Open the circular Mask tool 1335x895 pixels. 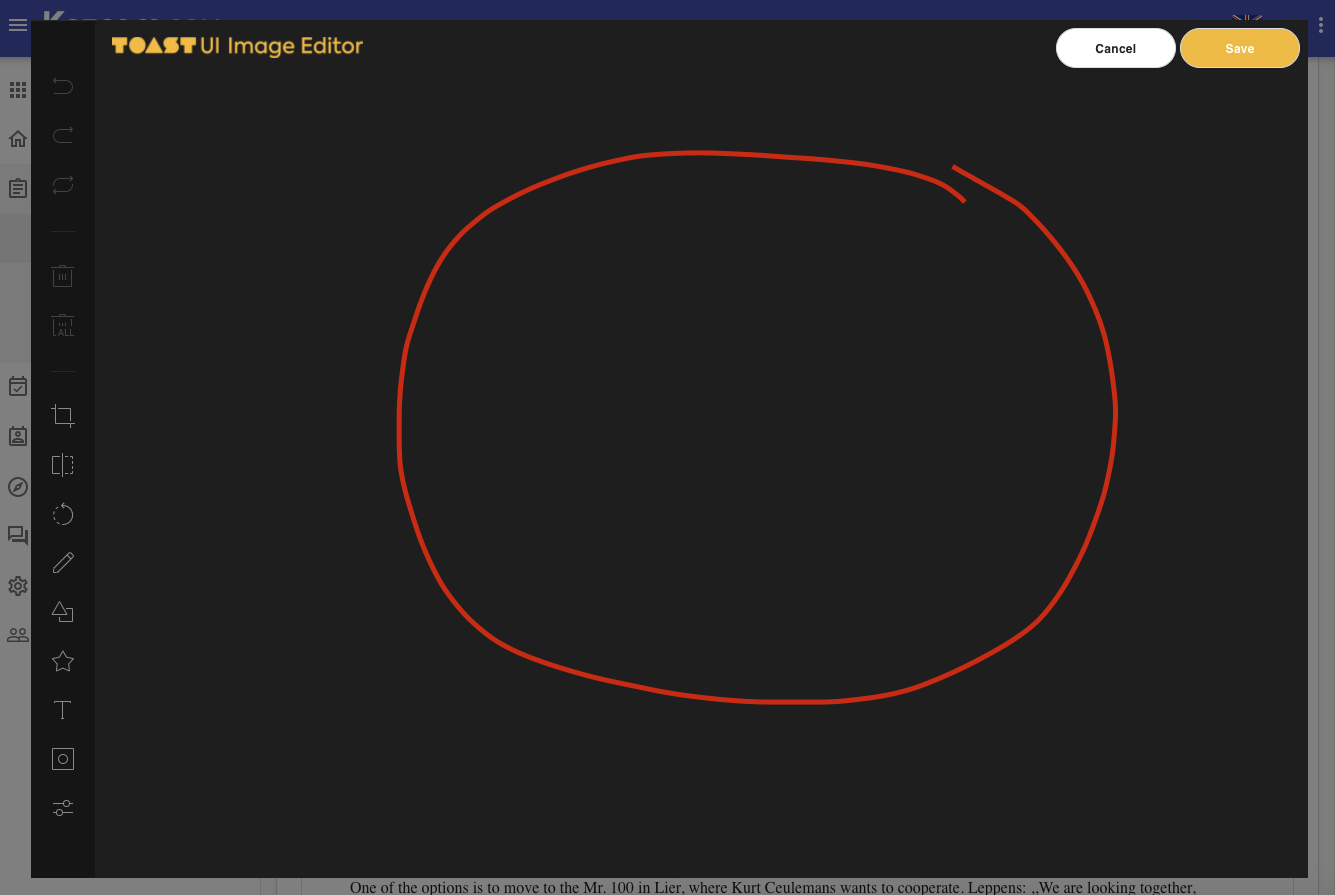pos(62,758)
